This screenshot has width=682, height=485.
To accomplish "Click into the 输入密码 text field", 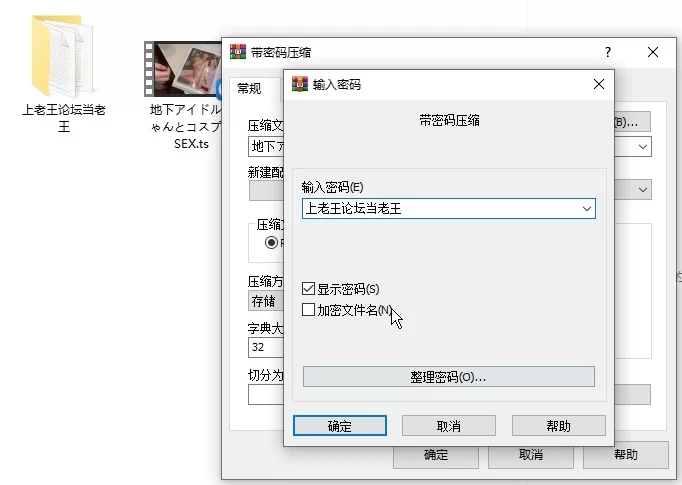I will pos(440,209).
